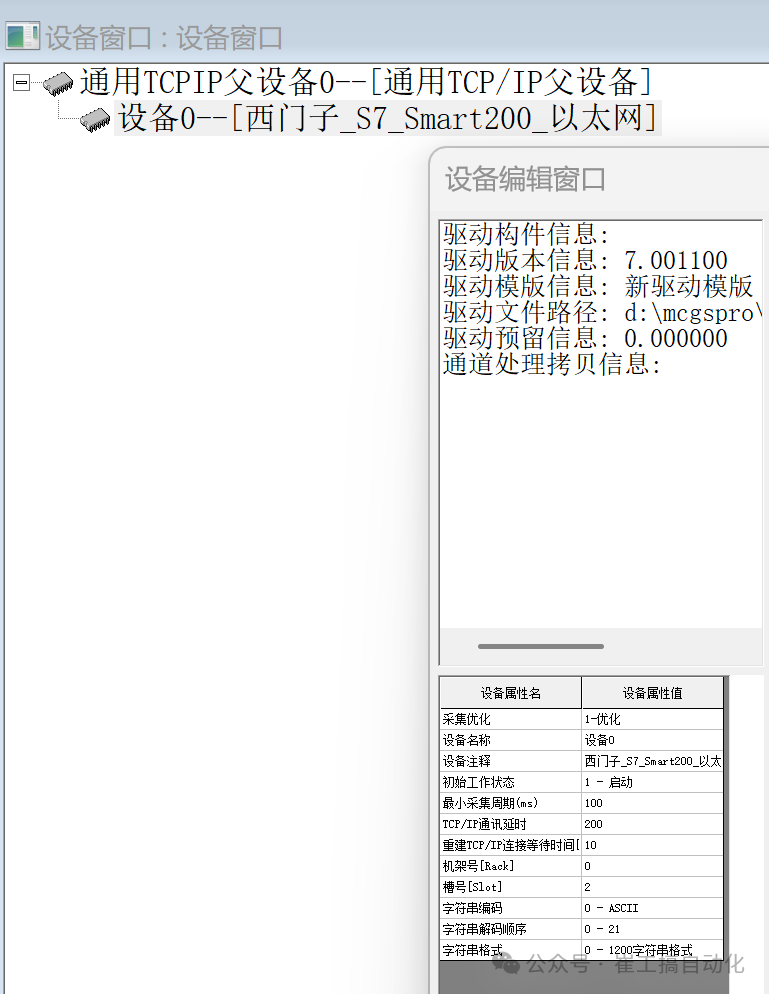Screen dimensions: 769x994
Task: Click the 驱动构件信息 line
Action: (526, 234)
